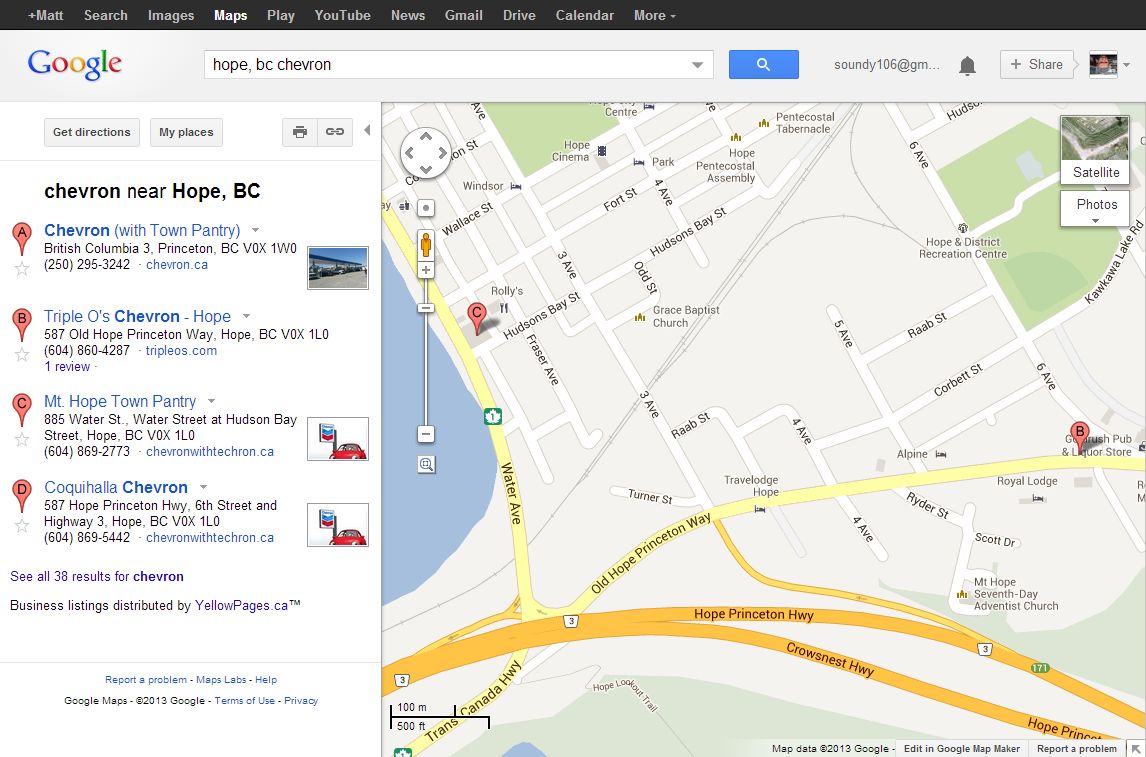Pick up the Street View pegman
This screenshot has width=1146, height=757.
coord(426,244)
